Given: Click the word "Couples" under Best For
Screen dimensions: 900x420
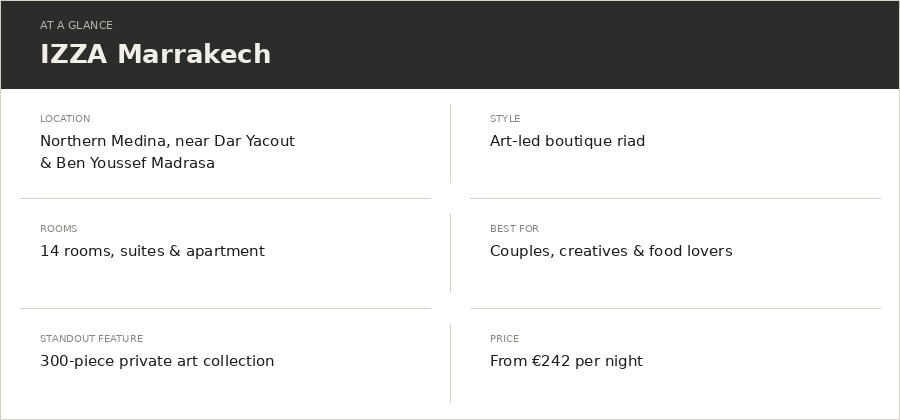Looking at the screenshot, I should 520,251.
